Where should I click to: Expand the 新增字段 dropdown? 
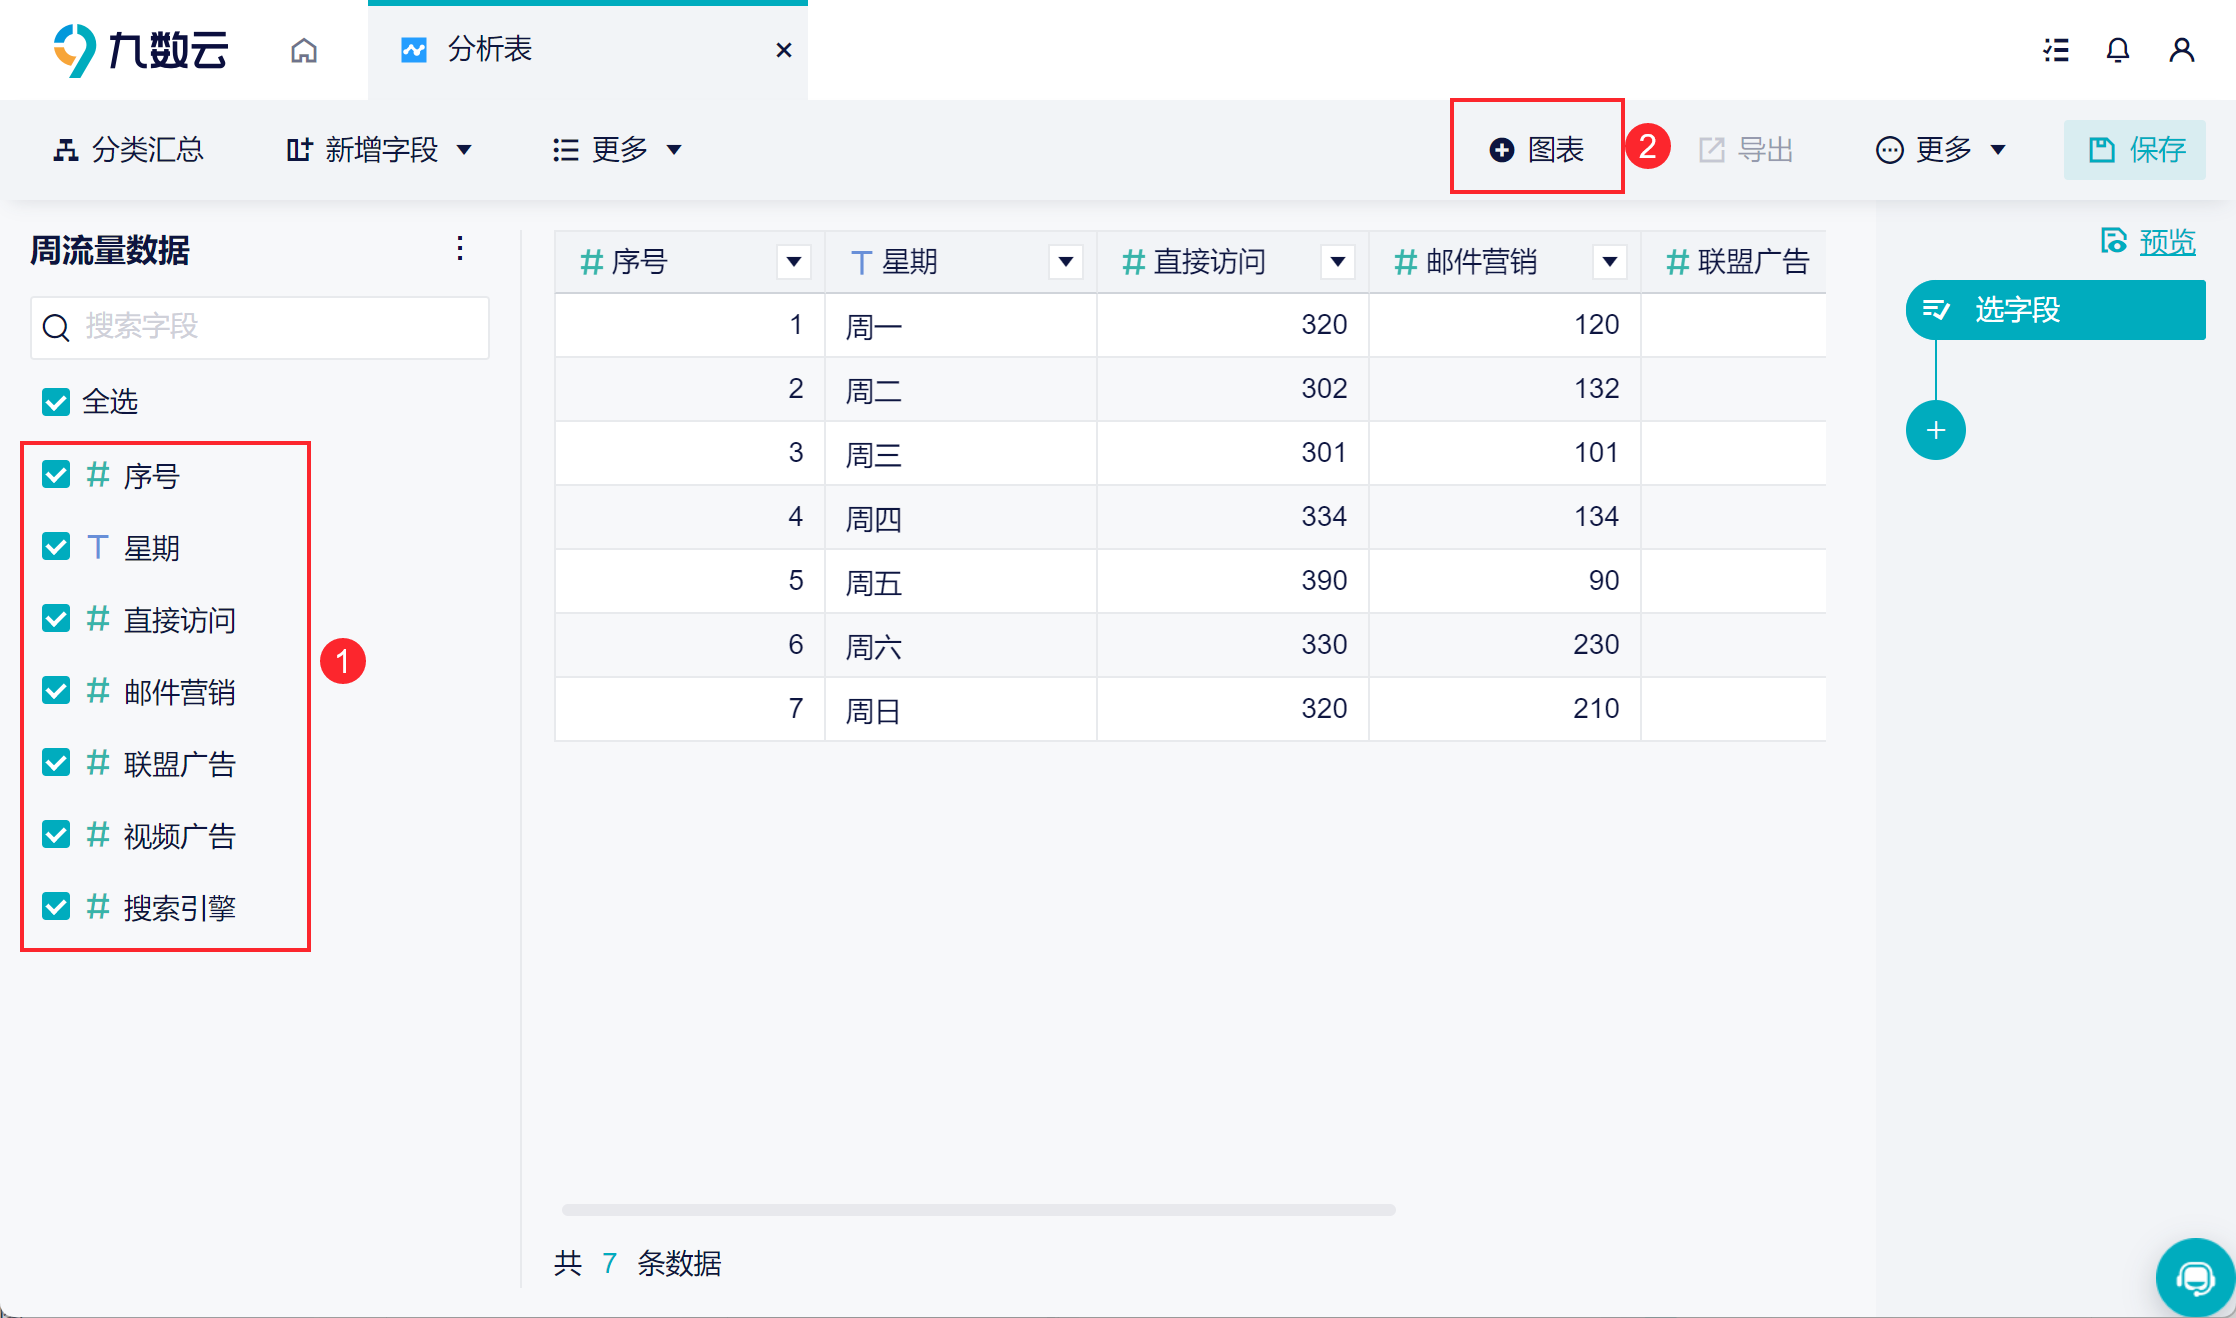pyautogui.click(x=380, y=150)
